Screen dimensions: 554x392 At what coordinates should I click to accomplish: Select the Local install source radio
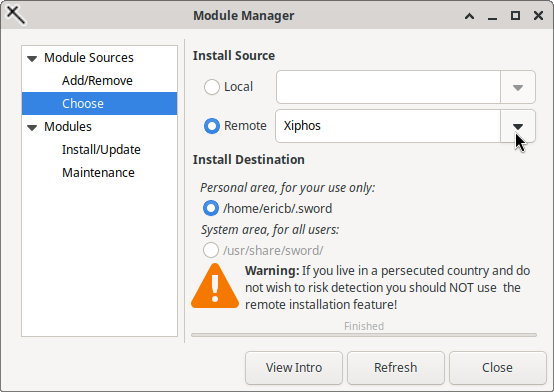coord(212,87)
